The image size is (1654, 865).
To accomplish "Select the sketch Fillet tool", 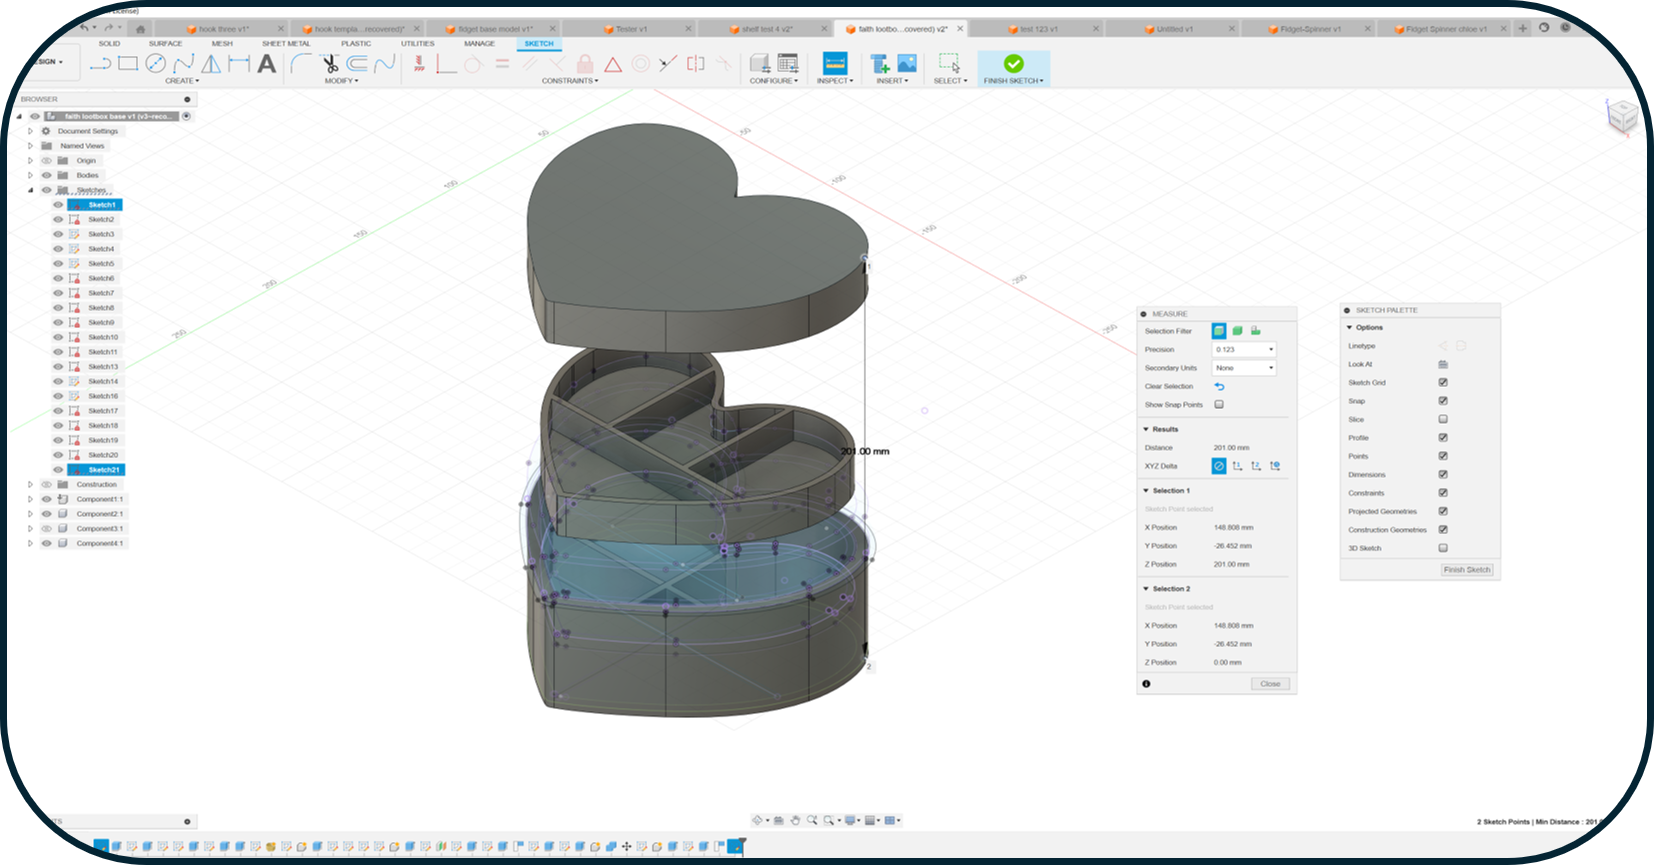I will (x=300, y=64).
